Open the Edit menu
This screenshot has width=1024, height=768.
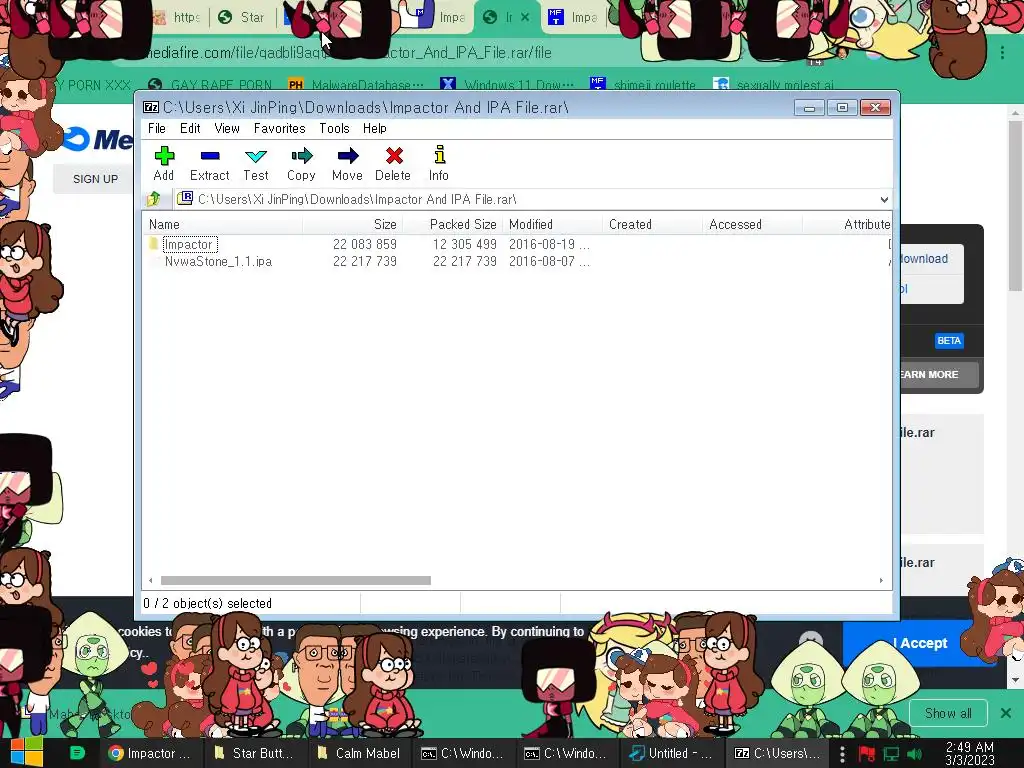[x=190, y=129]
